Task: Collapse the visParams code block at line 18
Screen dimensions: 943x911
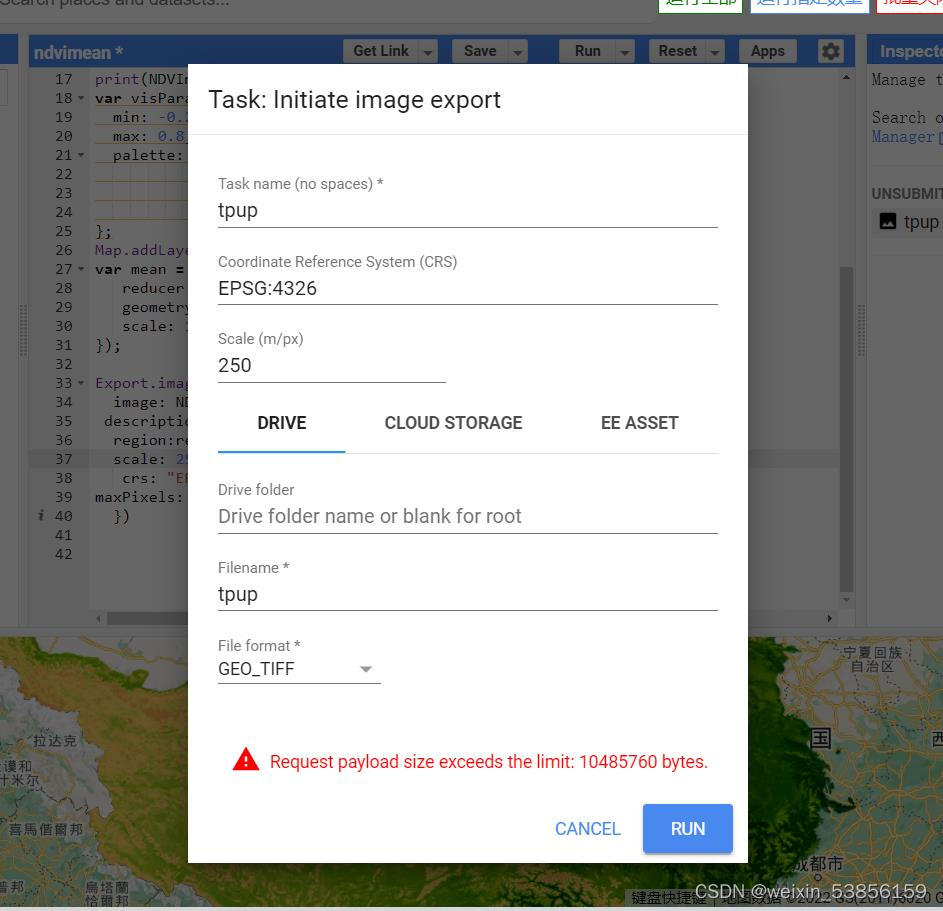Action: [x=81, y=98]
